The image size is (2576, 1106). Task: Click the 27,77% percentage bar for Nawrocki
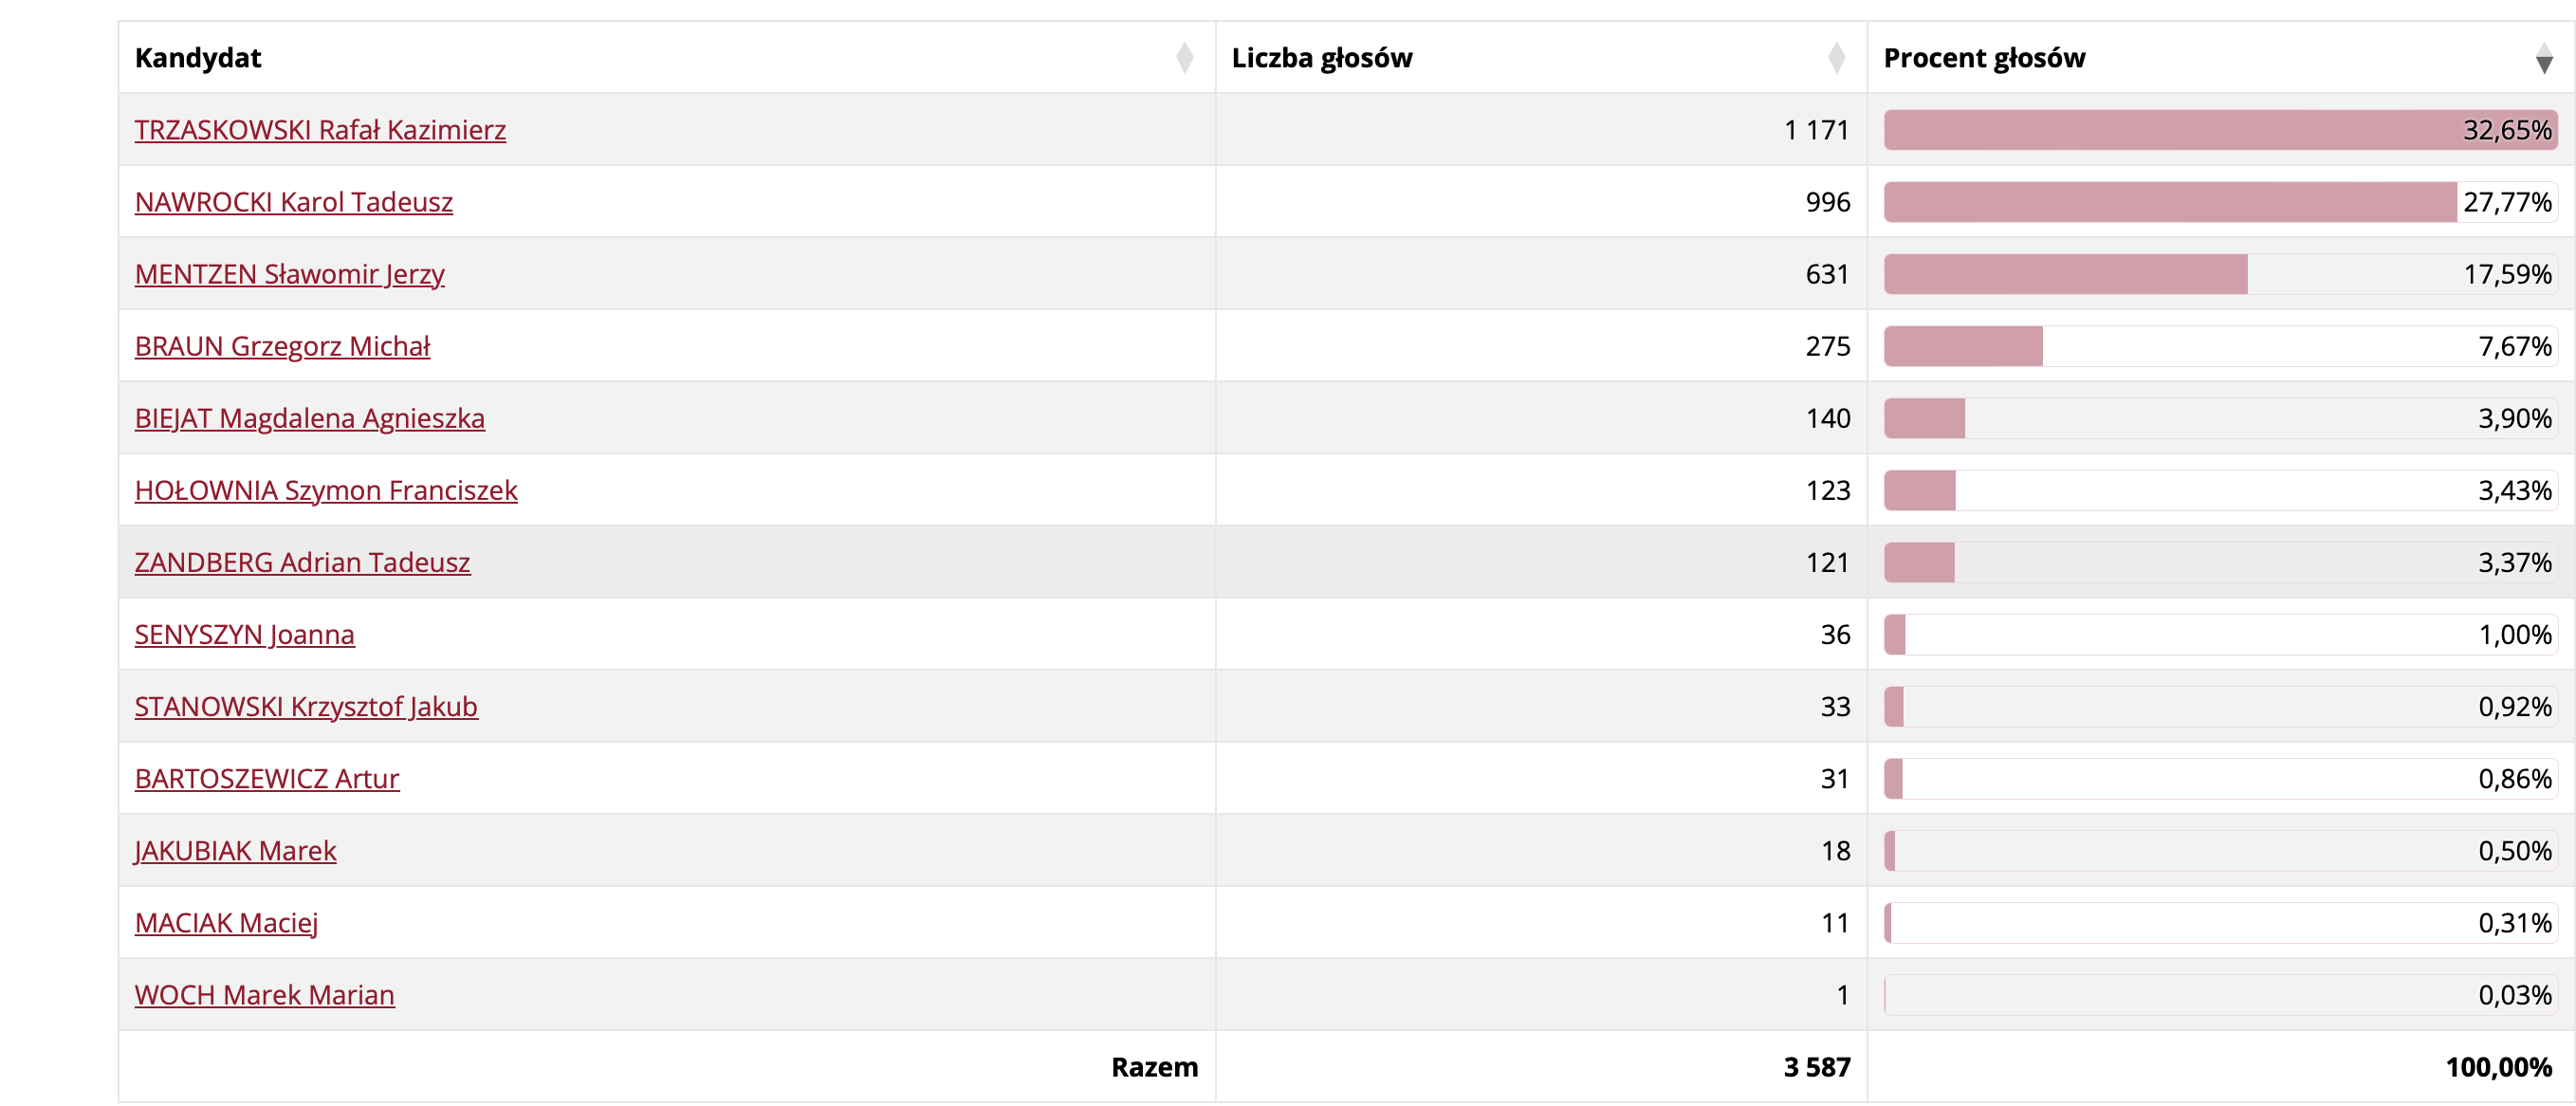[x=2220, y=202]
